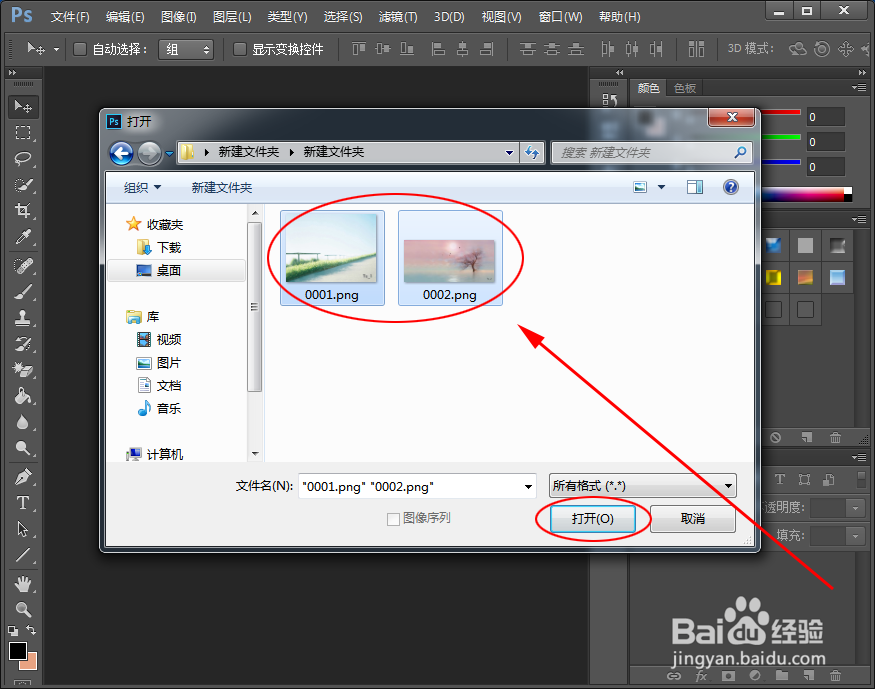Click the foreground color swatch
Screen dimensions: 875x689
[x=18, y=651]
